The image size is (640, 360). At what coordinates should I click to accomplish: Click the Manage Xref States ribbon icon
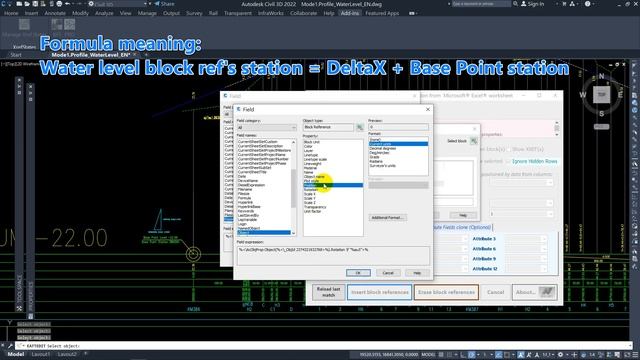pos(24,25)
